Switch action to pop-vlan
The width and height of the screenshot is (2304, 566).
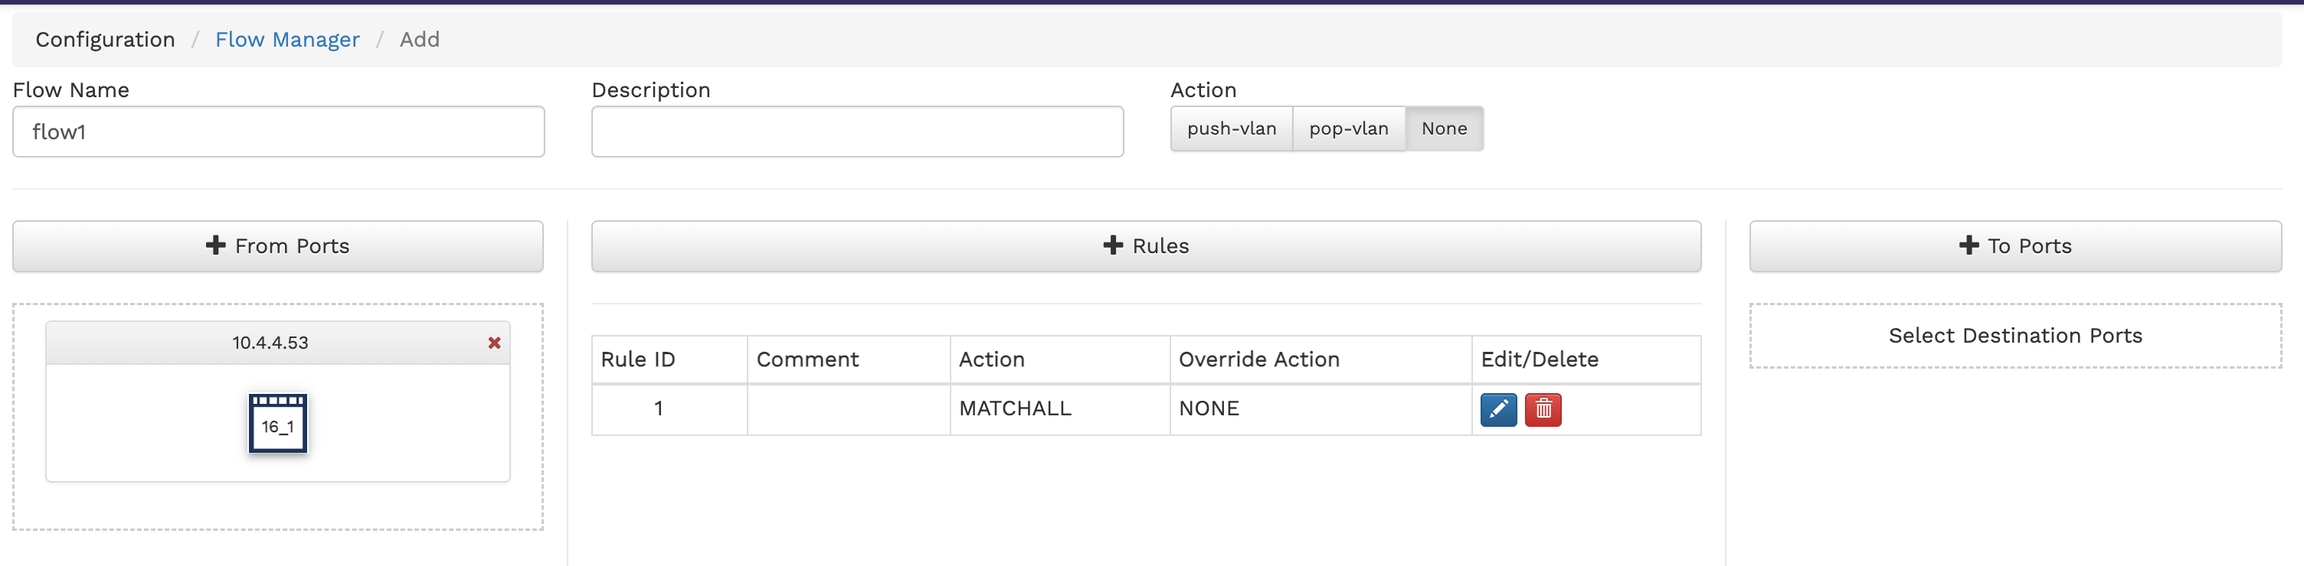[1348, 129]
